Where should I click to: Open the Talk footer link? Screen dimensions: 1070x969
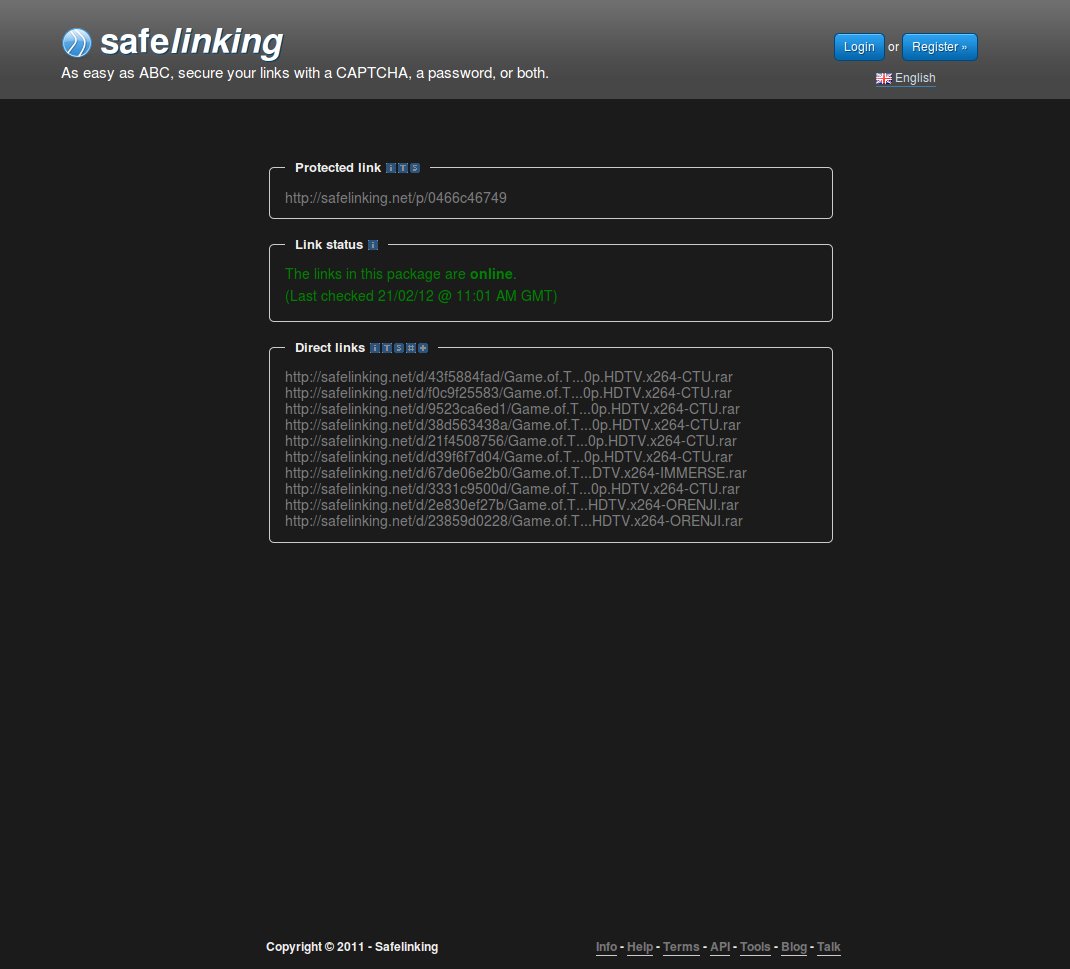(828, 947)
